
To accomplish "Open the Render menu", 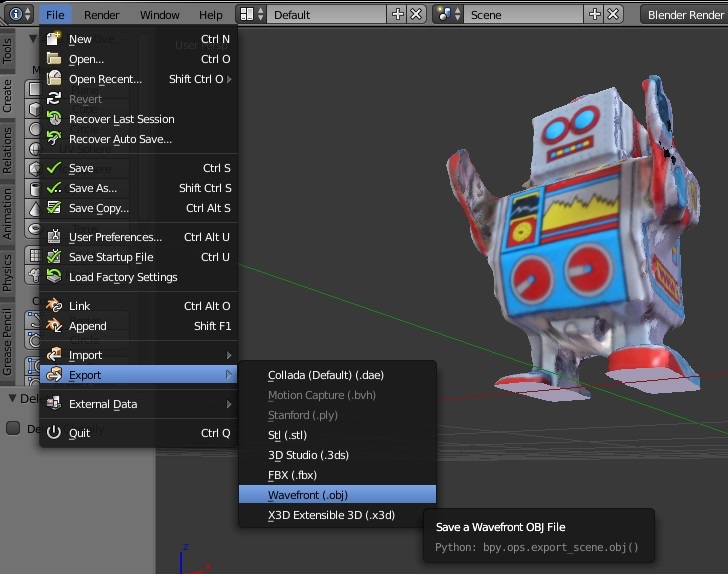I will (101, 15).
